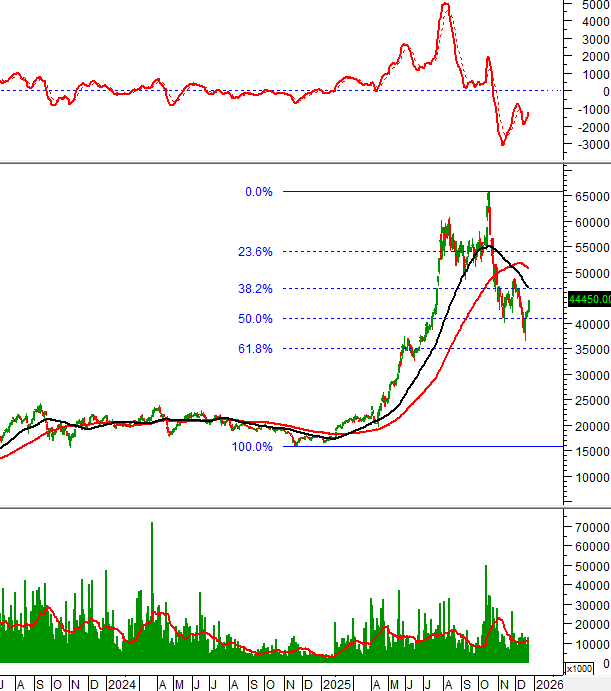Click the x1000 volume scale box
611x691 pixels.
pyautogui.click(x=579, y=669)
